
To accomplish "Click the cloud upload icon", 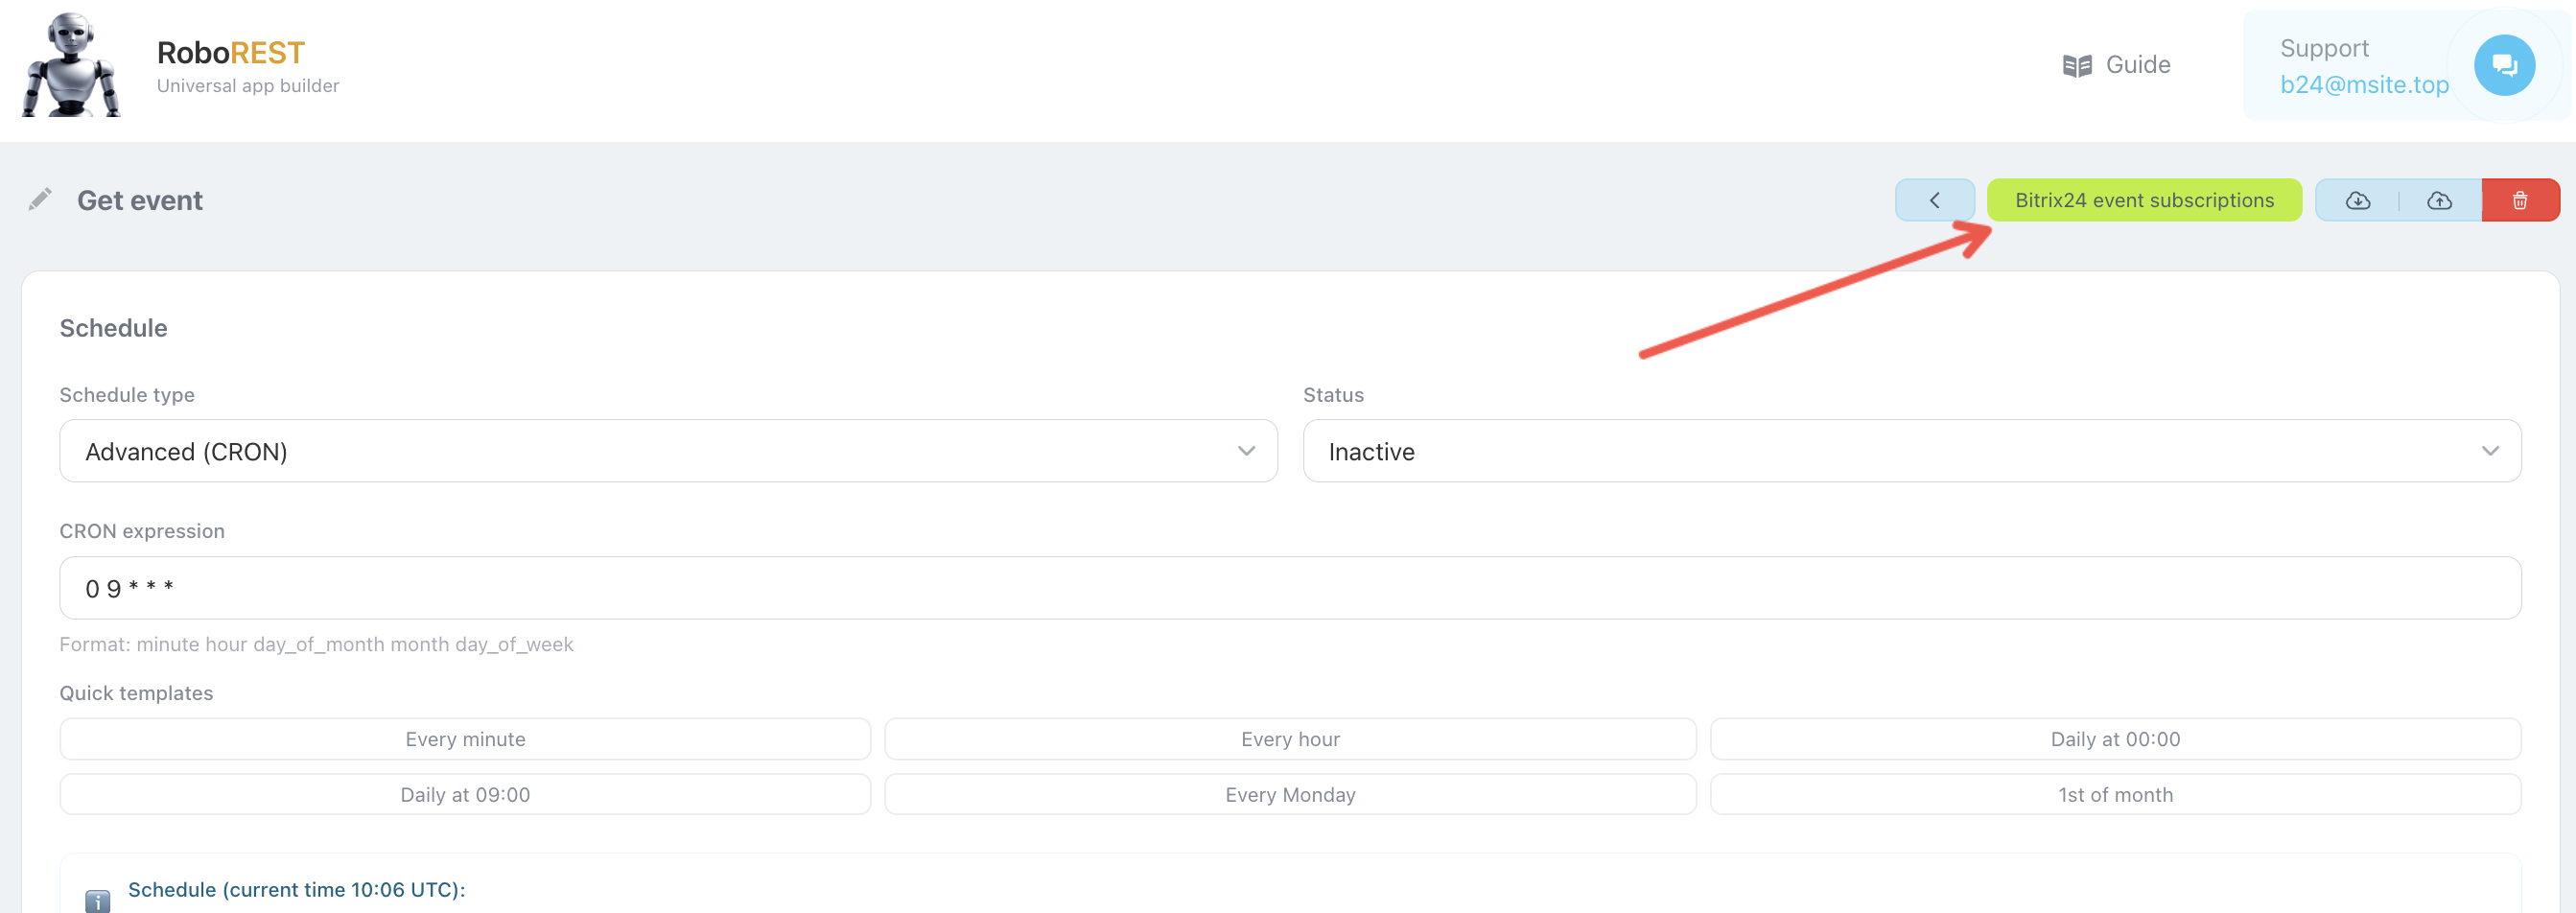I will (2439, 200).
